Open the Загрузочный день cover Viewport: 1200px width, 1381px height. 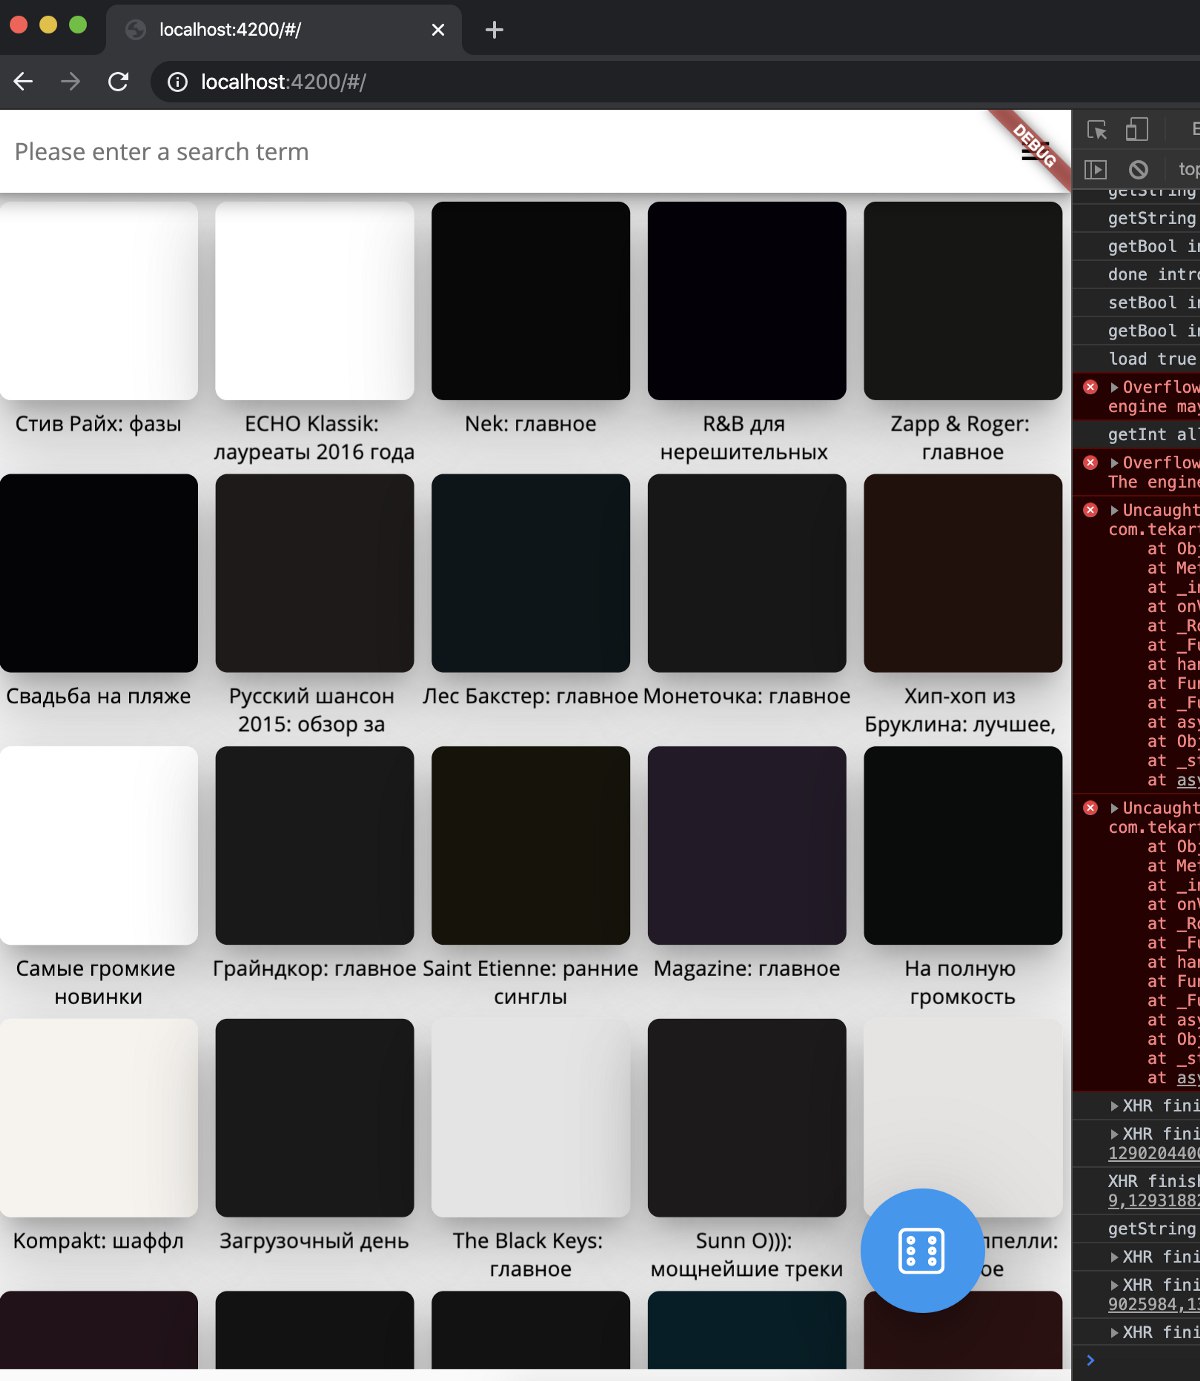click(315, 1118)
